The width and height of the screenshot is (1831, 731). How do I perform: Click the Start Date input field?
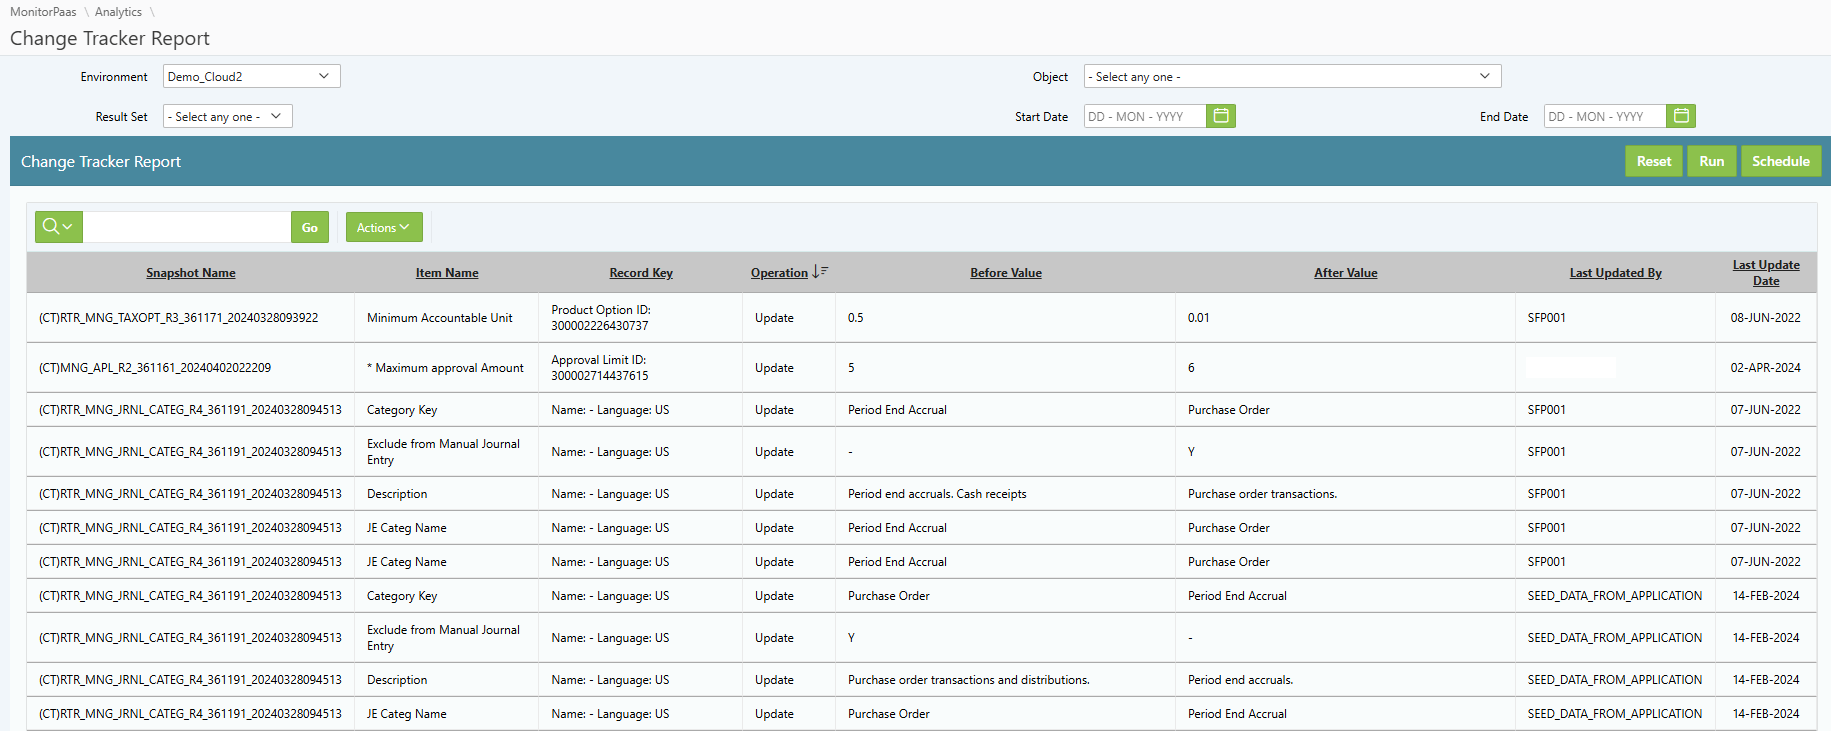pos(1145,116)
